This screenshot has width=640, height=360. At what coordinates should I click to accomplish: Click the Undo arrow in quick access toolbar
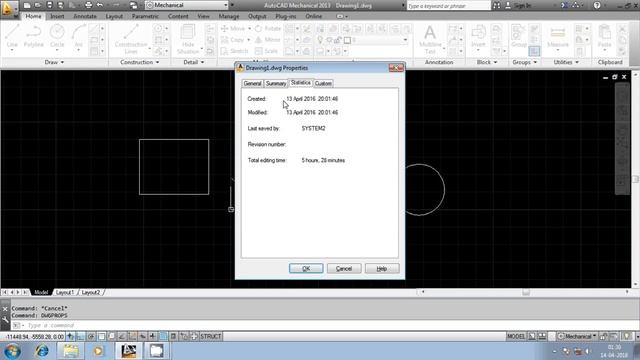pyautogui.click(x=100, y=5)
